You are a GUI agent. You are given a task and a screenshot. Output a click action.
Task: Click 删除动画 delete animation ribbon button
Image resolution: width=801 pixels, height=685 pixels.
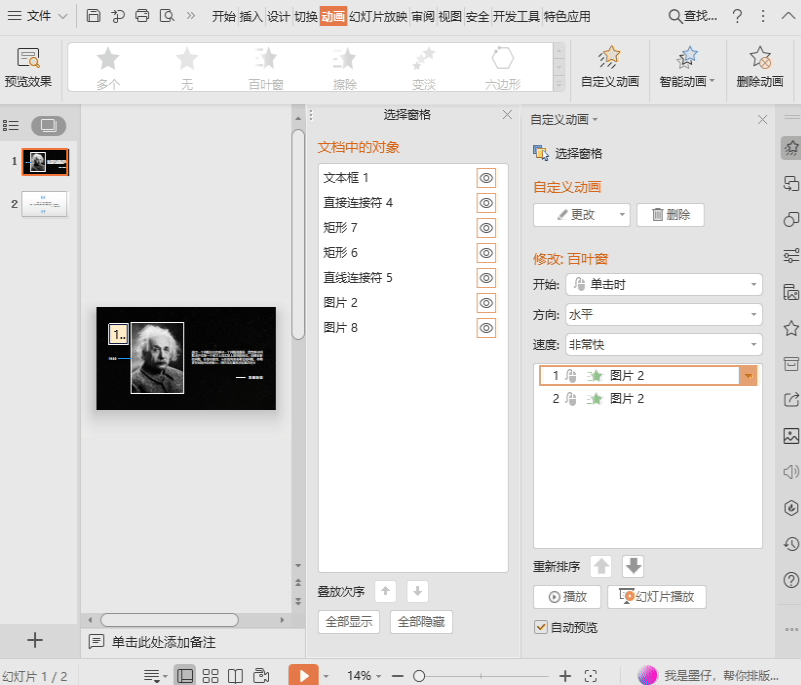pyautogui.click(x=760, y=68)
